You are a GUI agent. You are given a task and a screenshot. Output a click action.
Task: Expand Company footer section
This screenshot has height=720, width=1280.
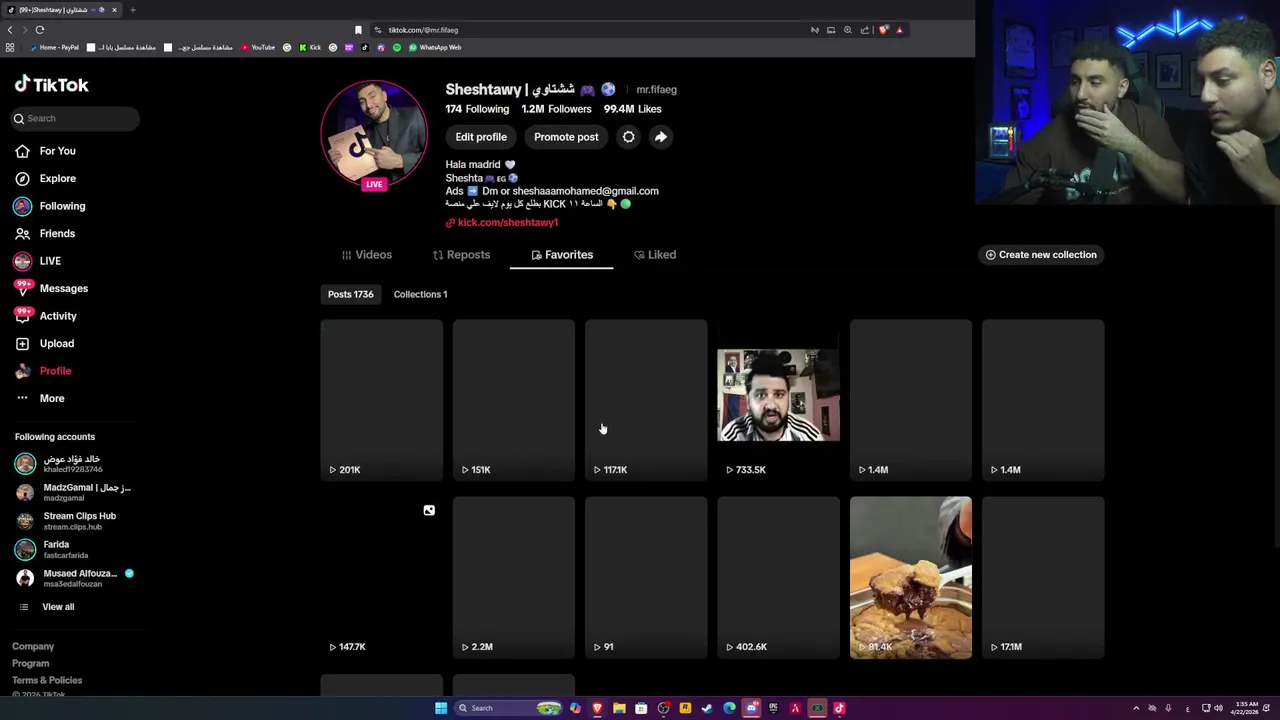[x=33, y=647]
